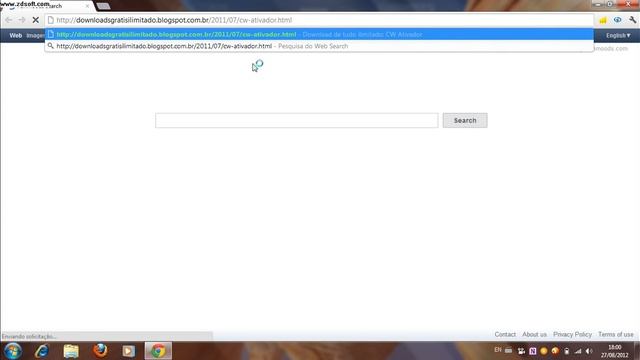Image resolution: width=640 pixels, height=360 pixels.
Task: Click the orange avast tray icon
Action: coord(555,351)
